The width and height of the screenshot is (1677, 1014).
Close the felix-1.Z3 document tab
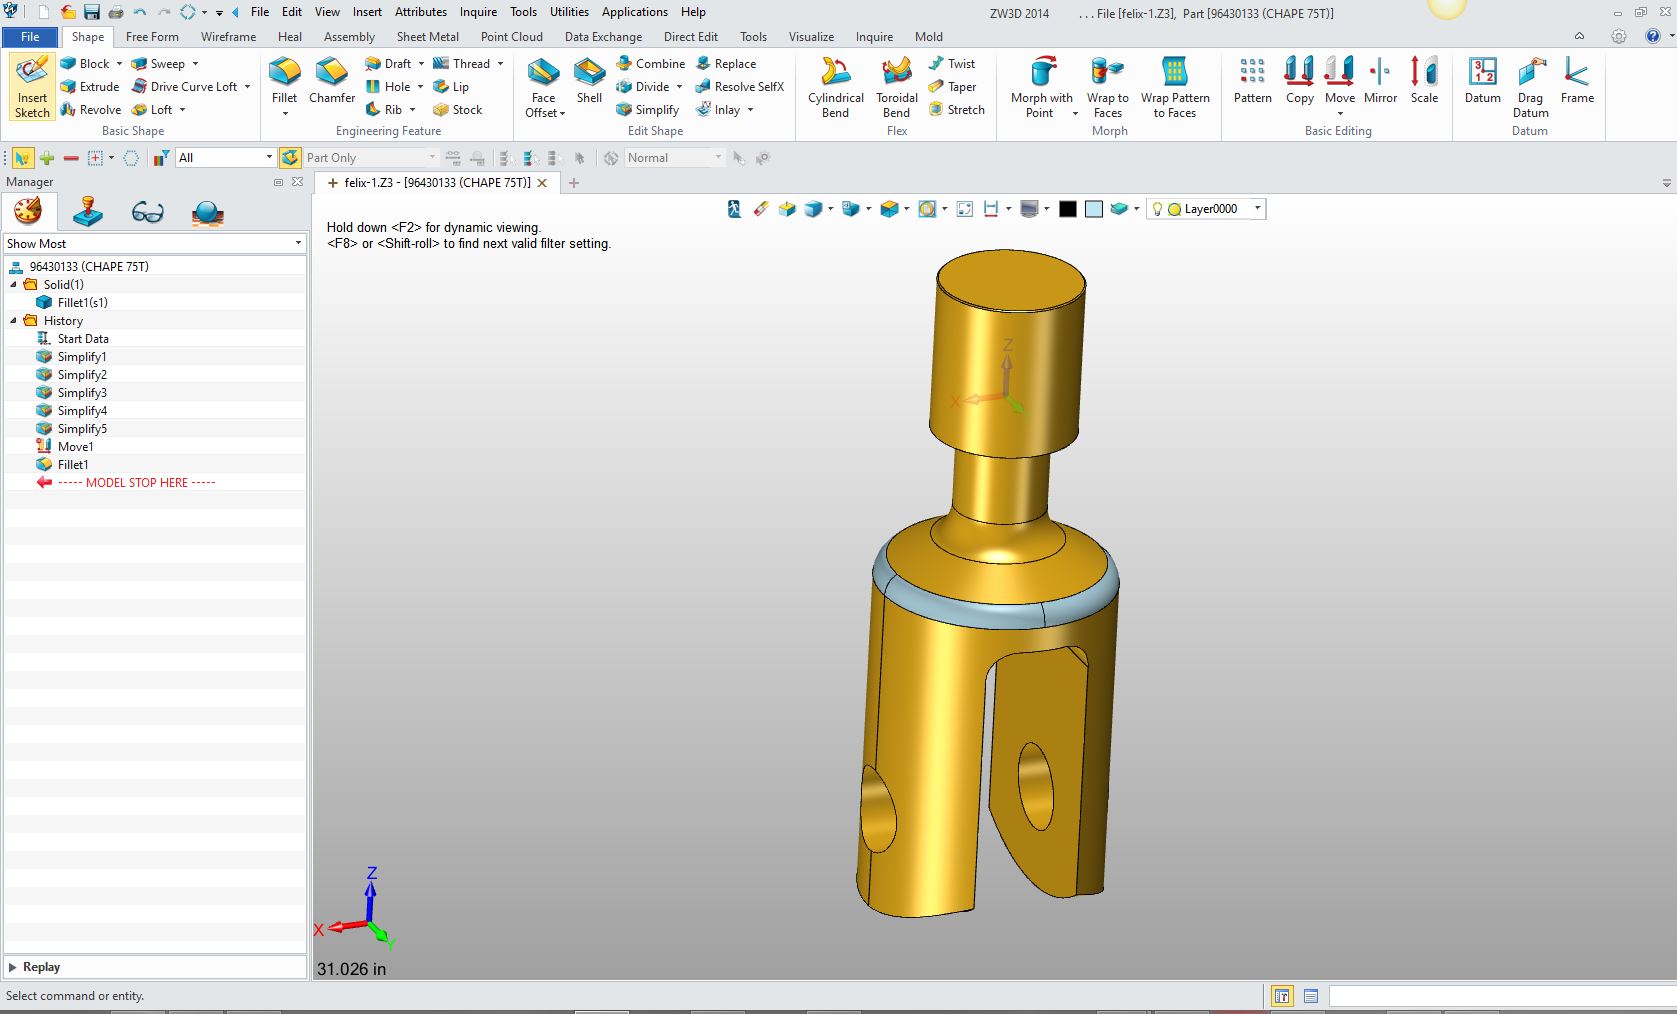click(542, 183)
